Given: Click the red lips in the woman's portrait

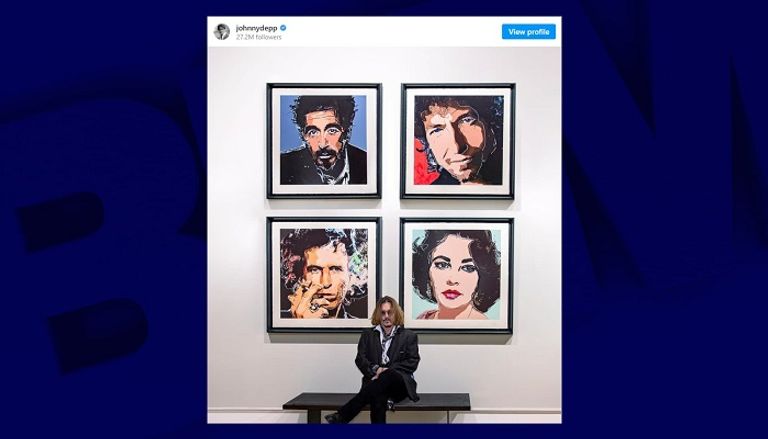Looking at the screenshot, I should [x=452, y=294].
